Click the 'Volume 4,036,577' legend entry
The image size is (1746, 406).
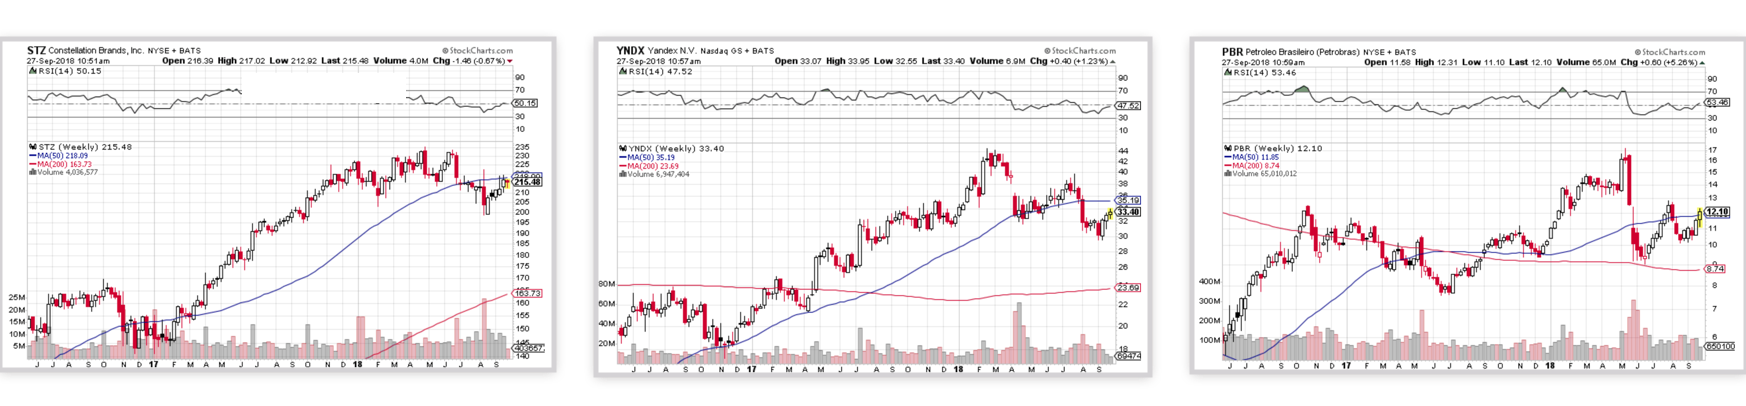64,172
